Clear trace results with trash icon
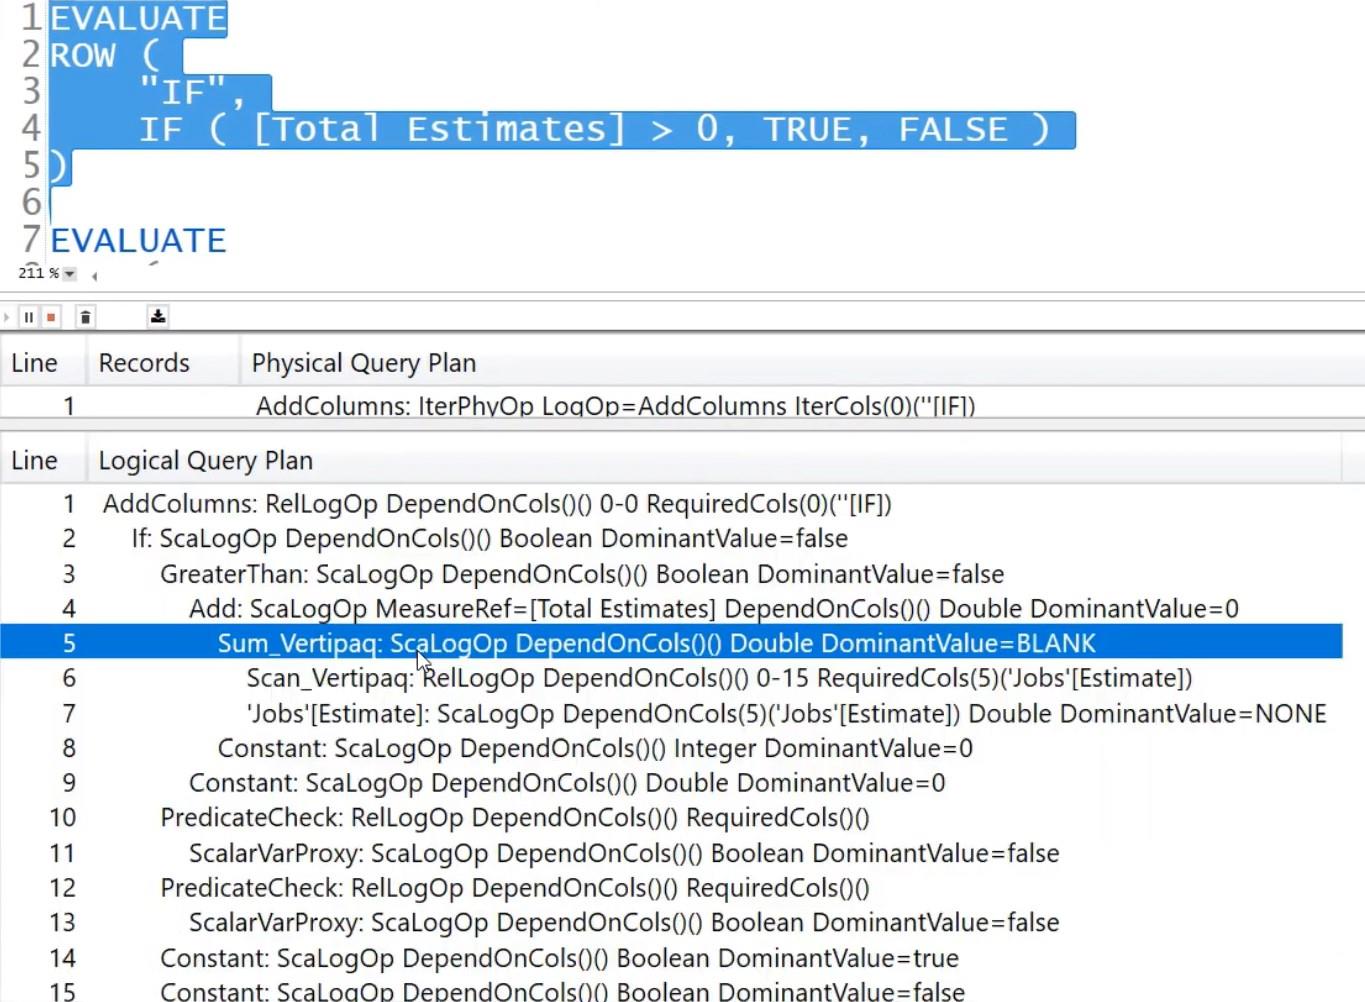 tap(85, 317)
